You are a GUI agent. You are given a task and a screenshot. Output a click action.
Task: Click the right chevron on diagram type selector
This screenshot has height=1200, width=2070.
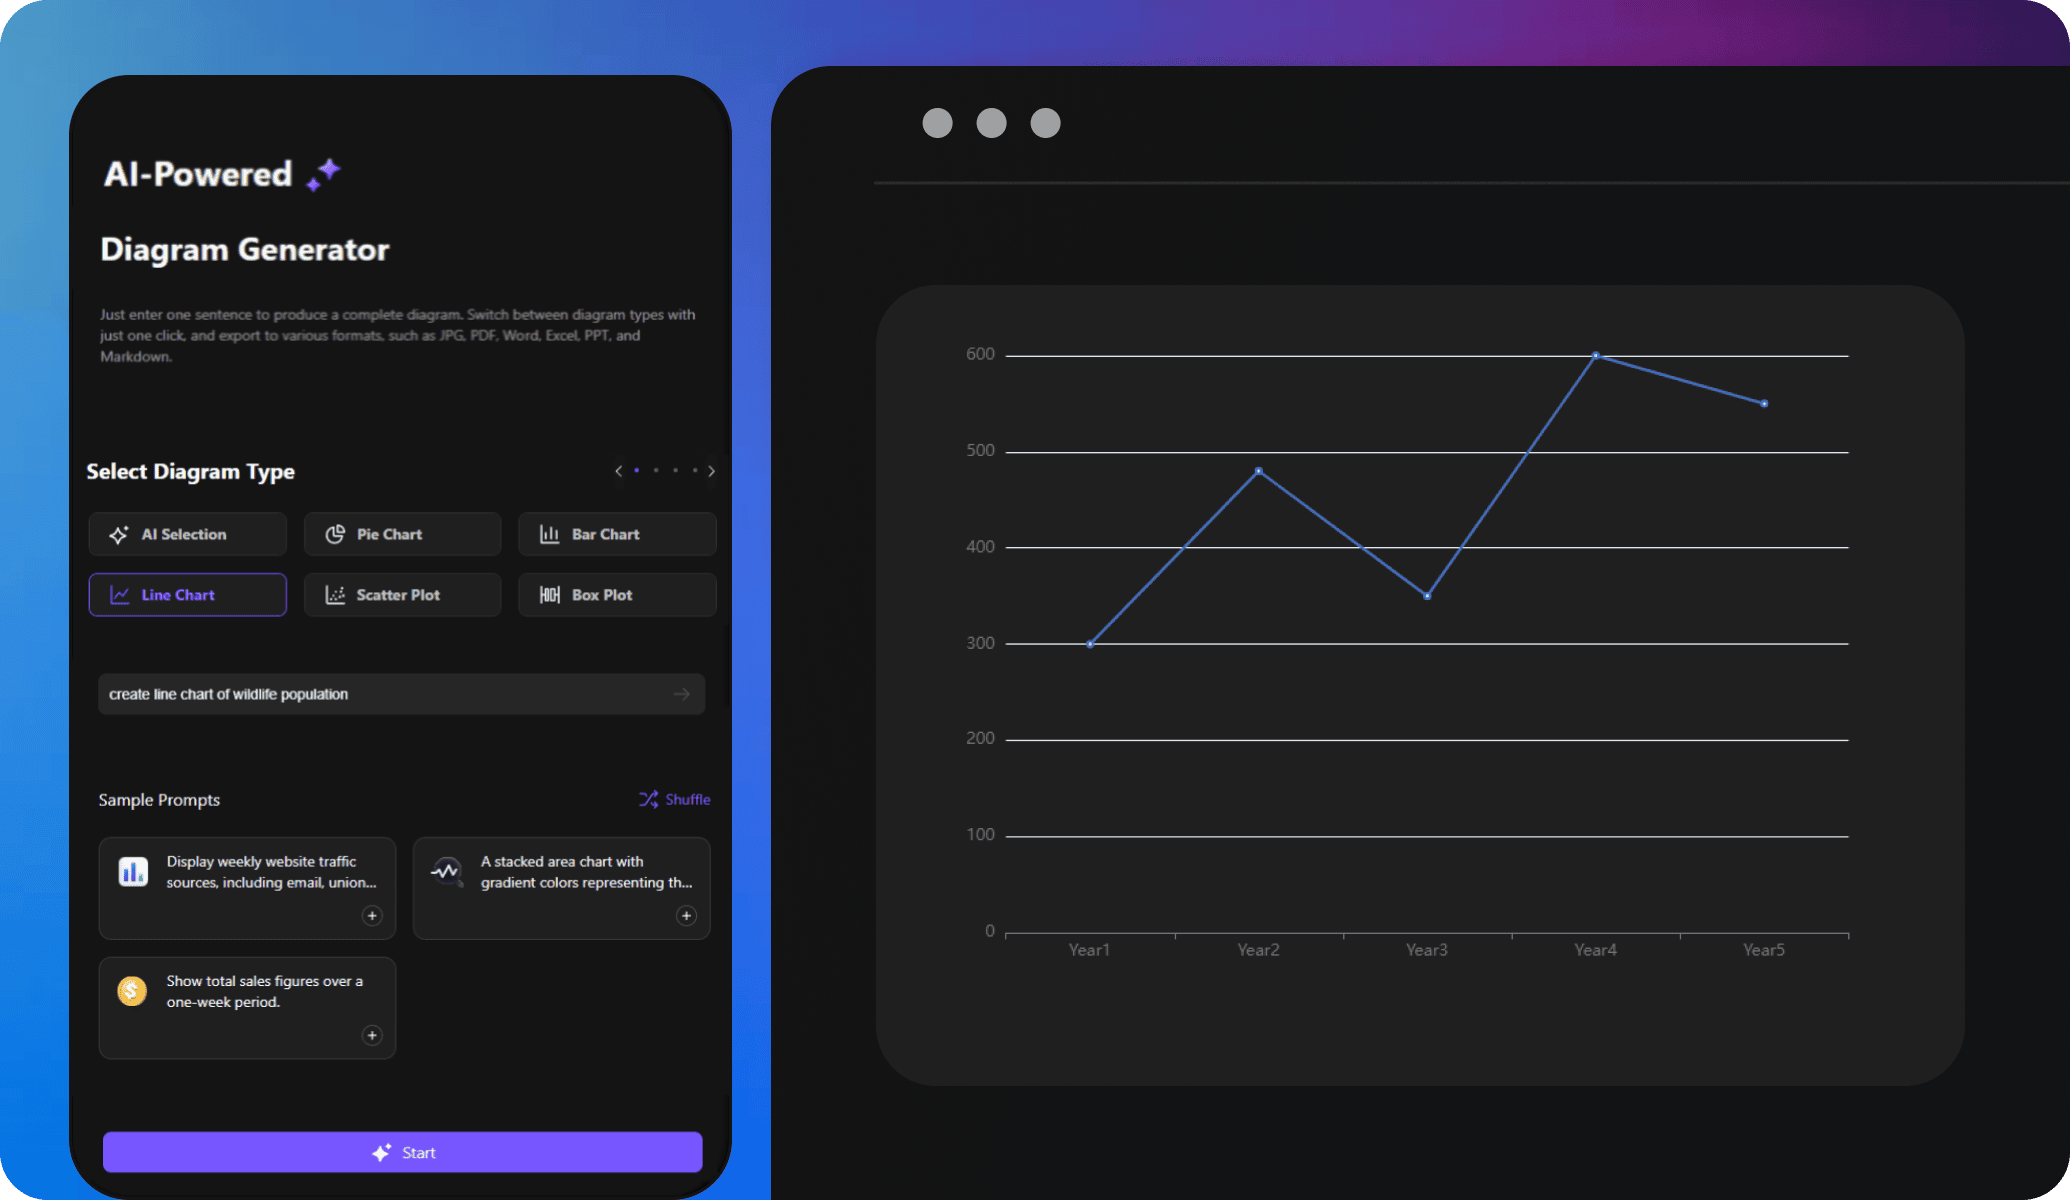[x=711, y=471]
